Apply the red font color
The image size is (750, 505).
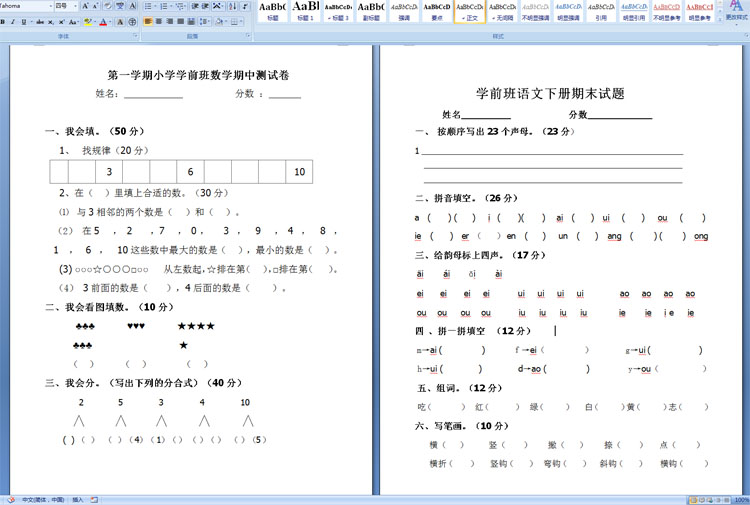(103, 22)
